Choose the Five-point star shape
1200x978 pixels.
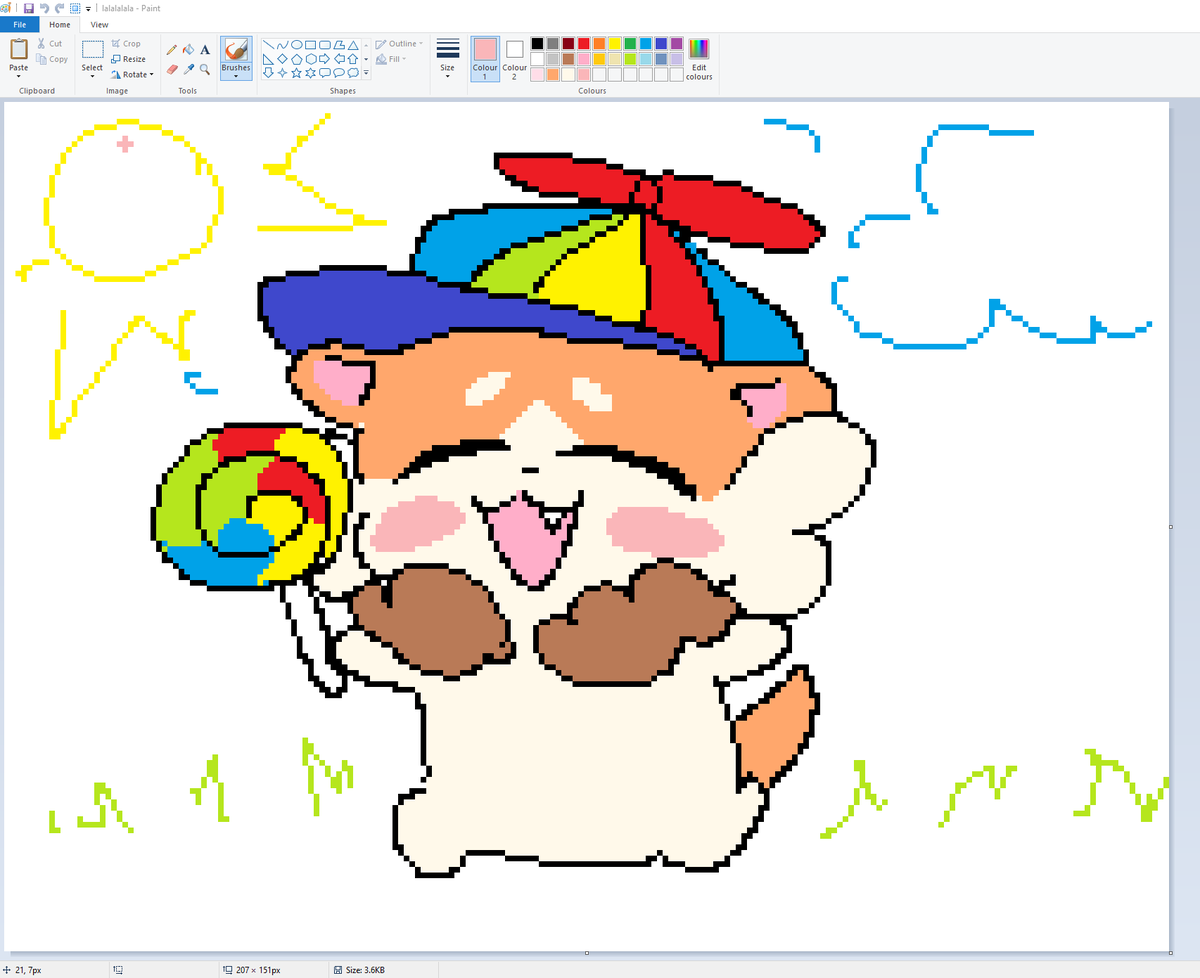point(296,72)
